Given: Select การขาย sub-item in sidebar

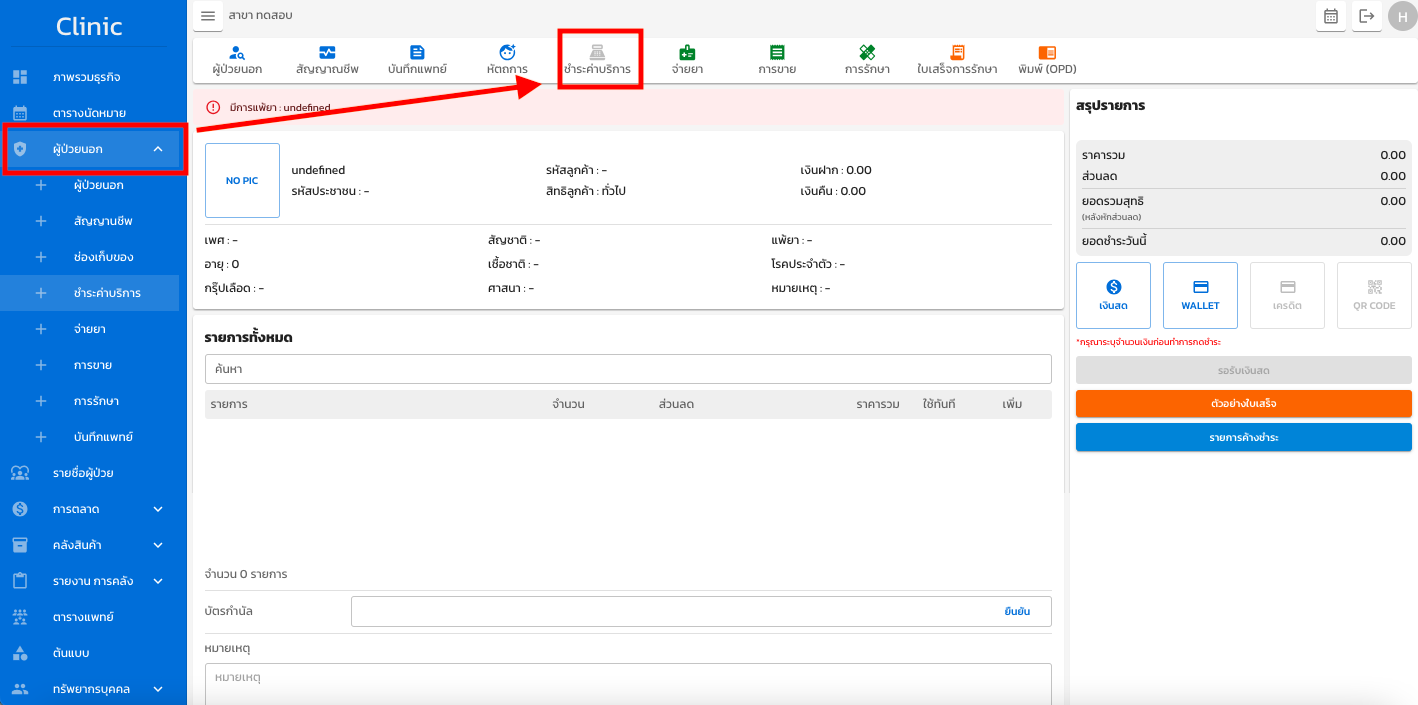Looking at the screenshot, I should click(x=92, y=365).
